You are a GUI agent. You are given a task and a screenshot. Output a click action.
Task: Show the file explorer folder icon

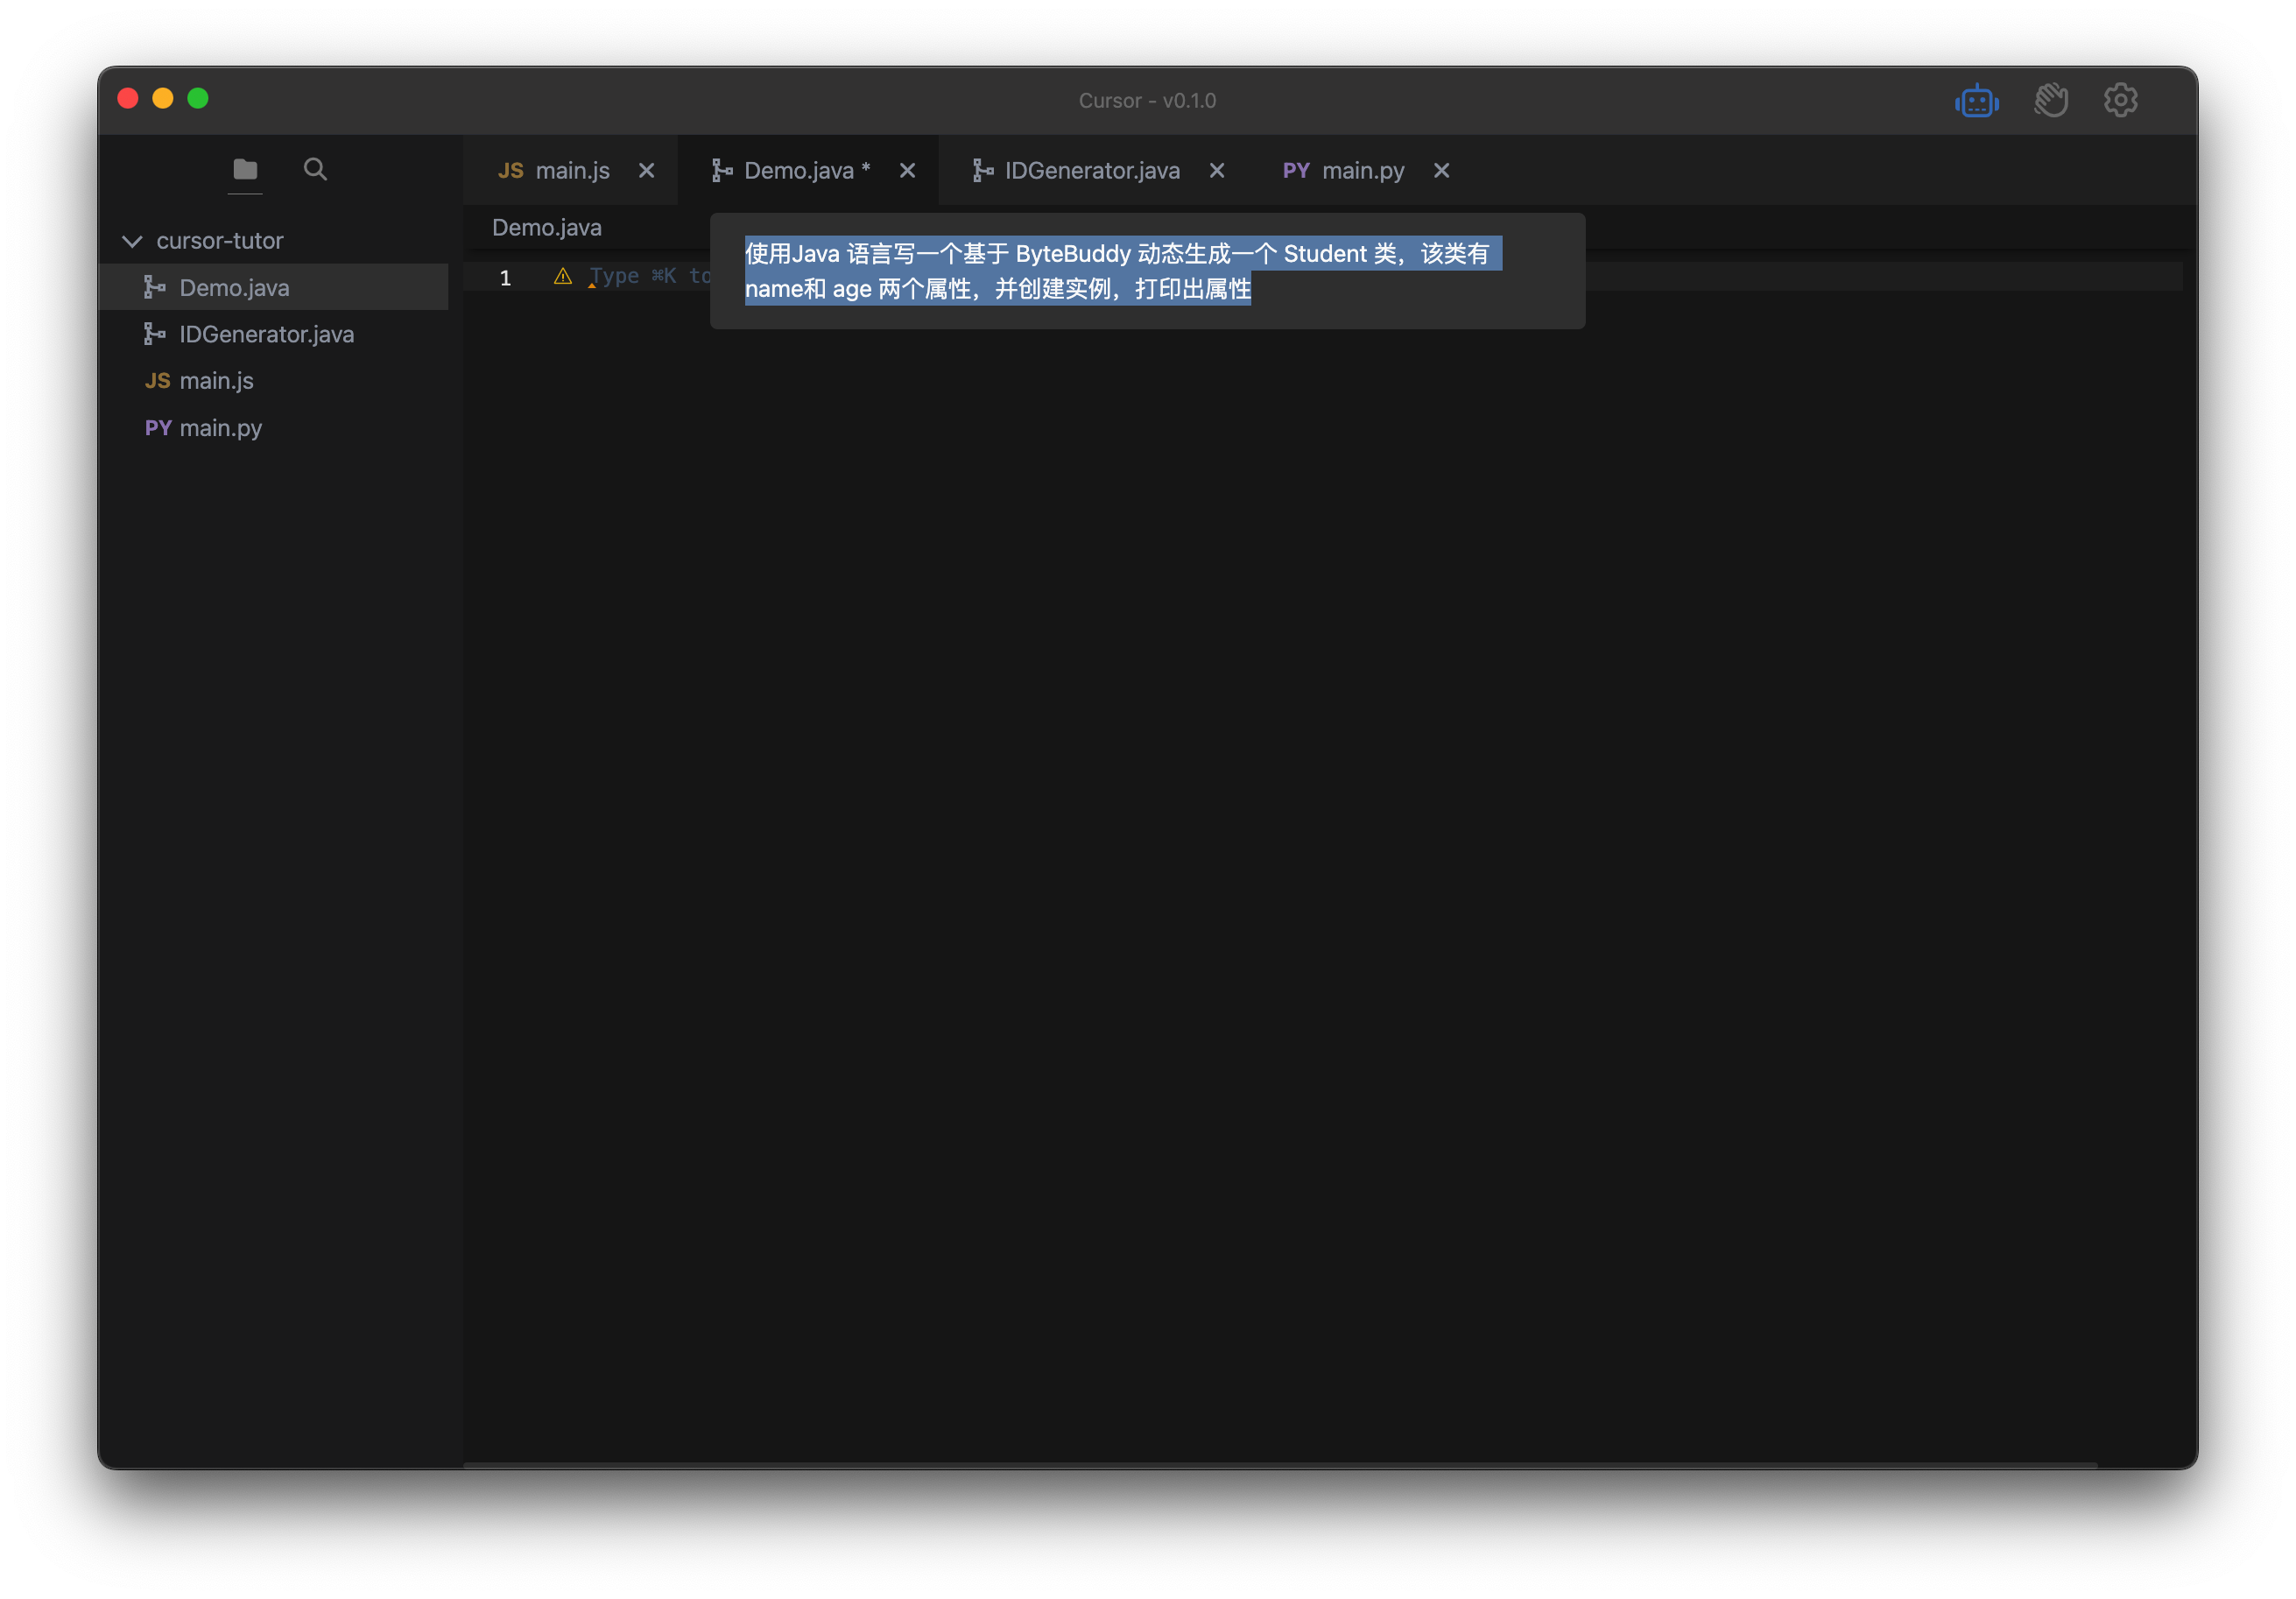click(x=245, y=169)
